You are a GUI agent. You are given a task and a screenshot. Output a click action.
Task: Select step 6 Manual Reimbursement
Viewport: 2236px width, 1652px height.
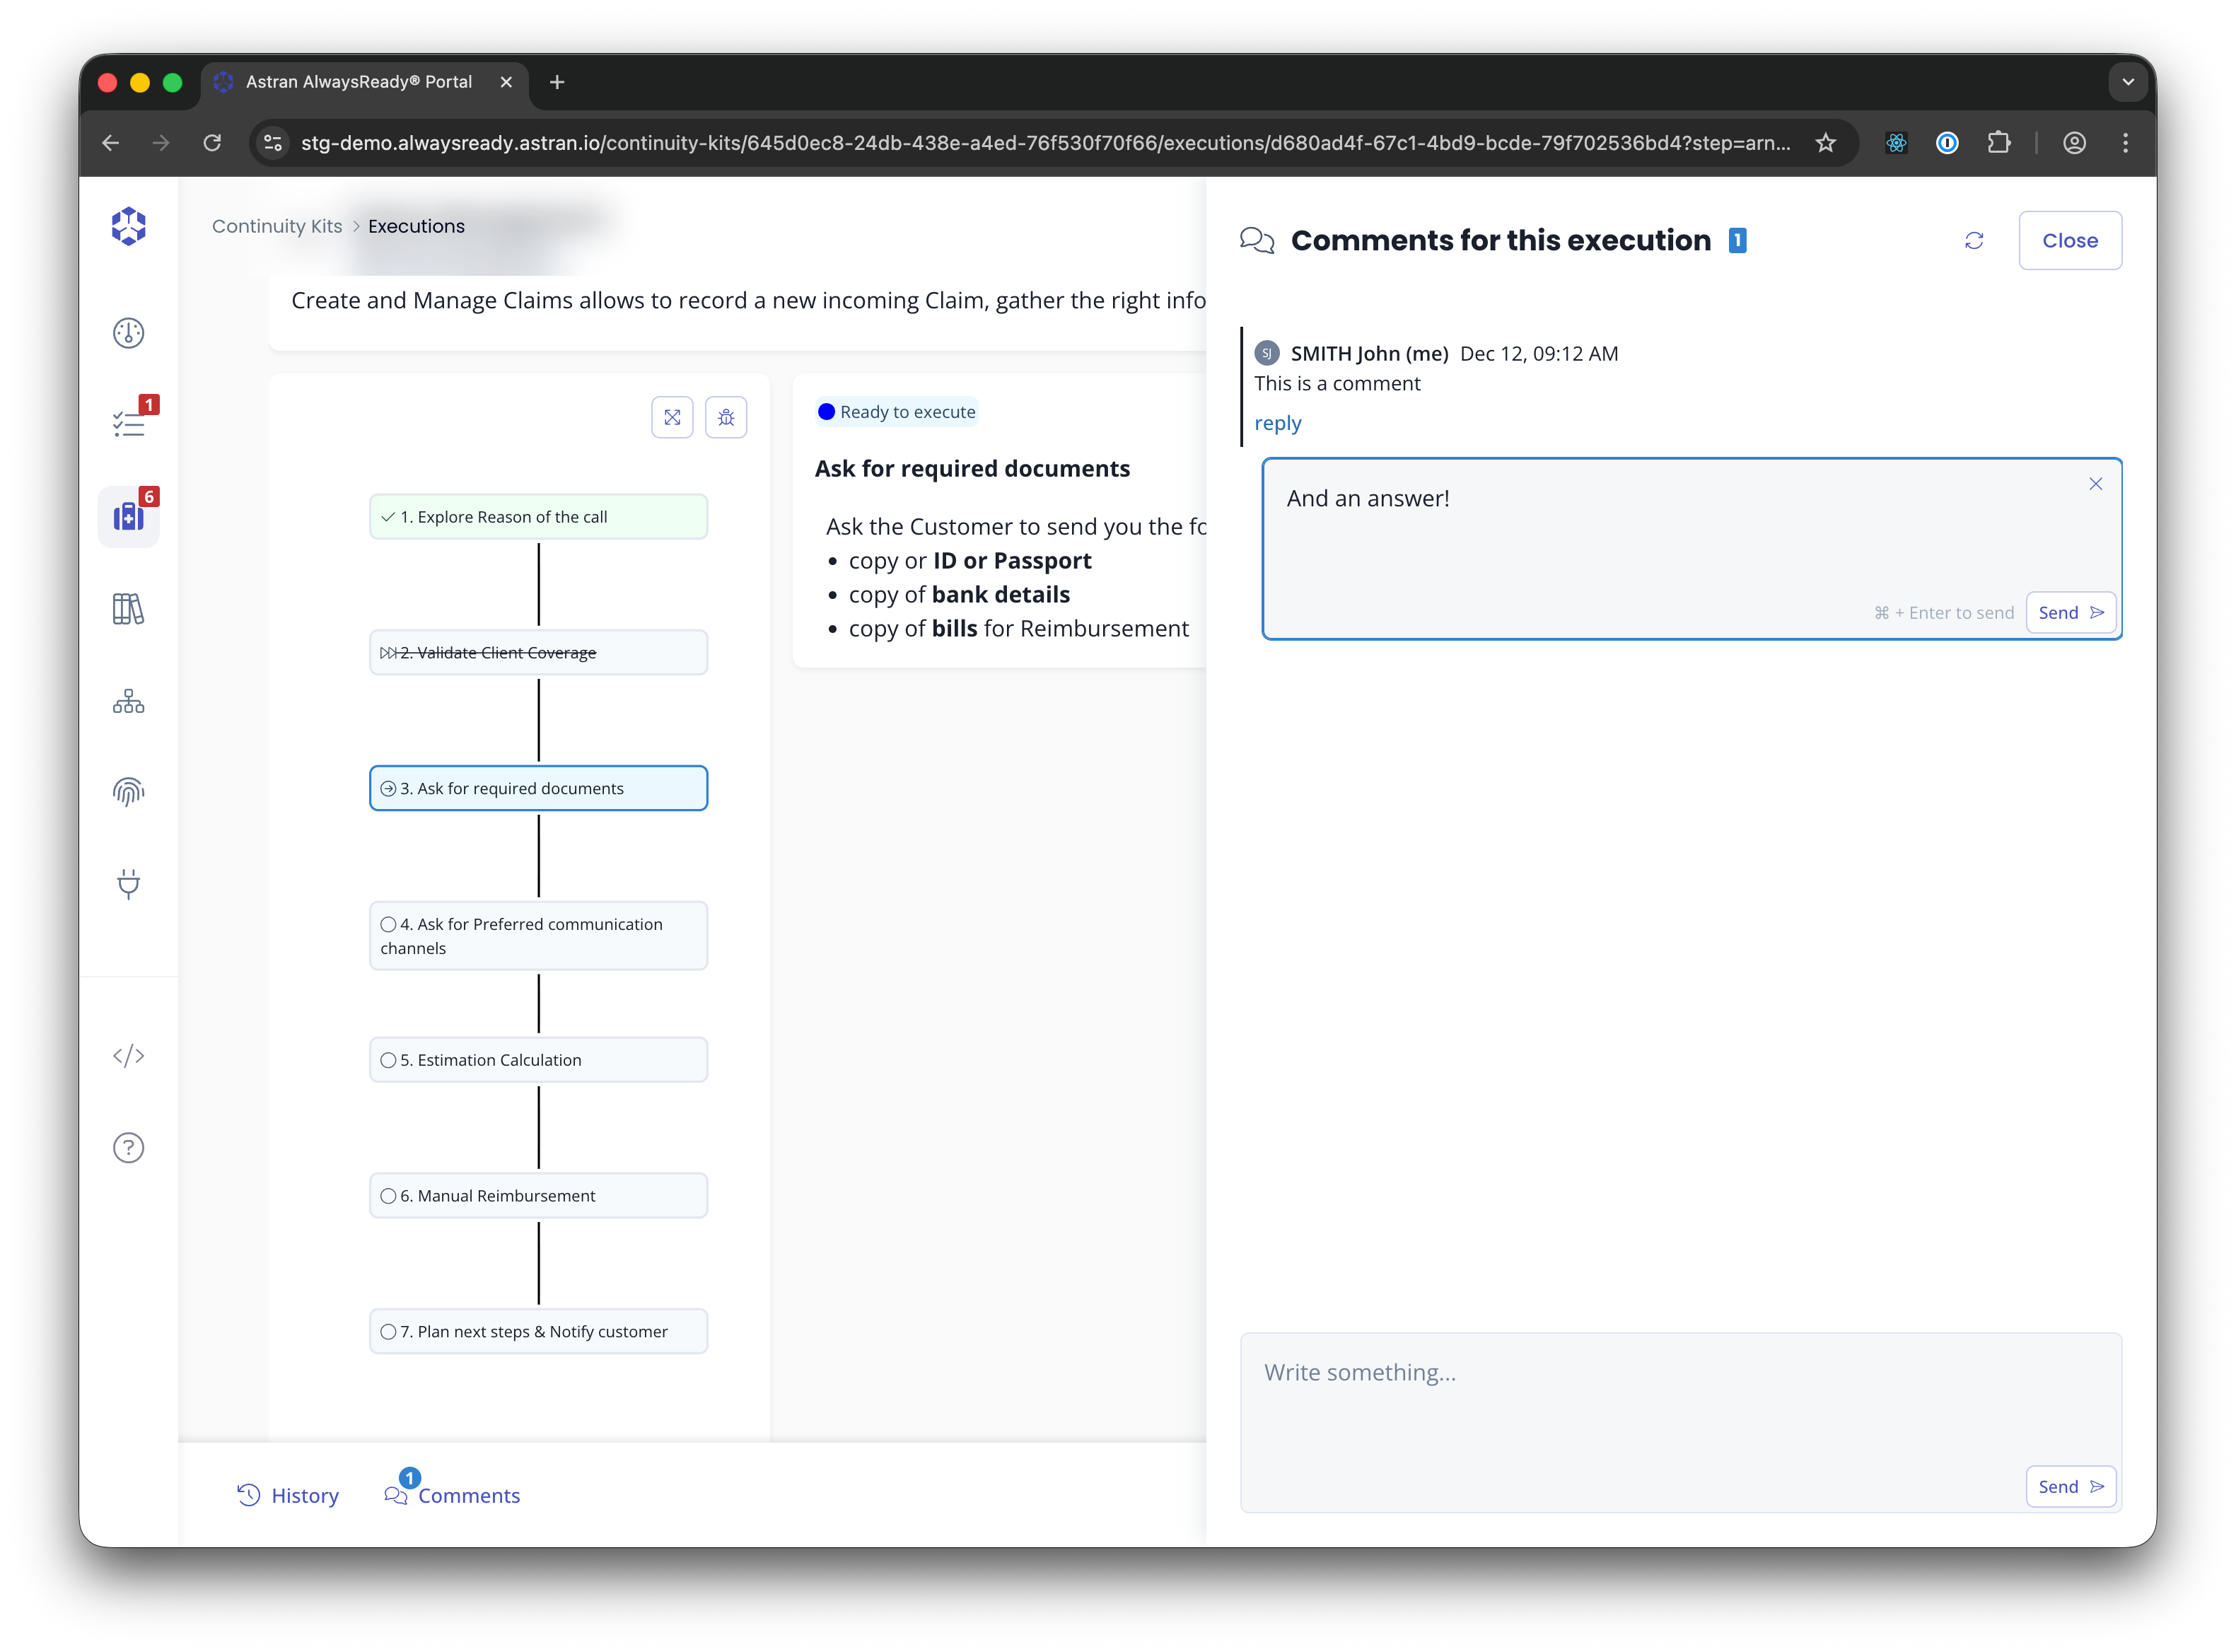(x=538, y=1196)
